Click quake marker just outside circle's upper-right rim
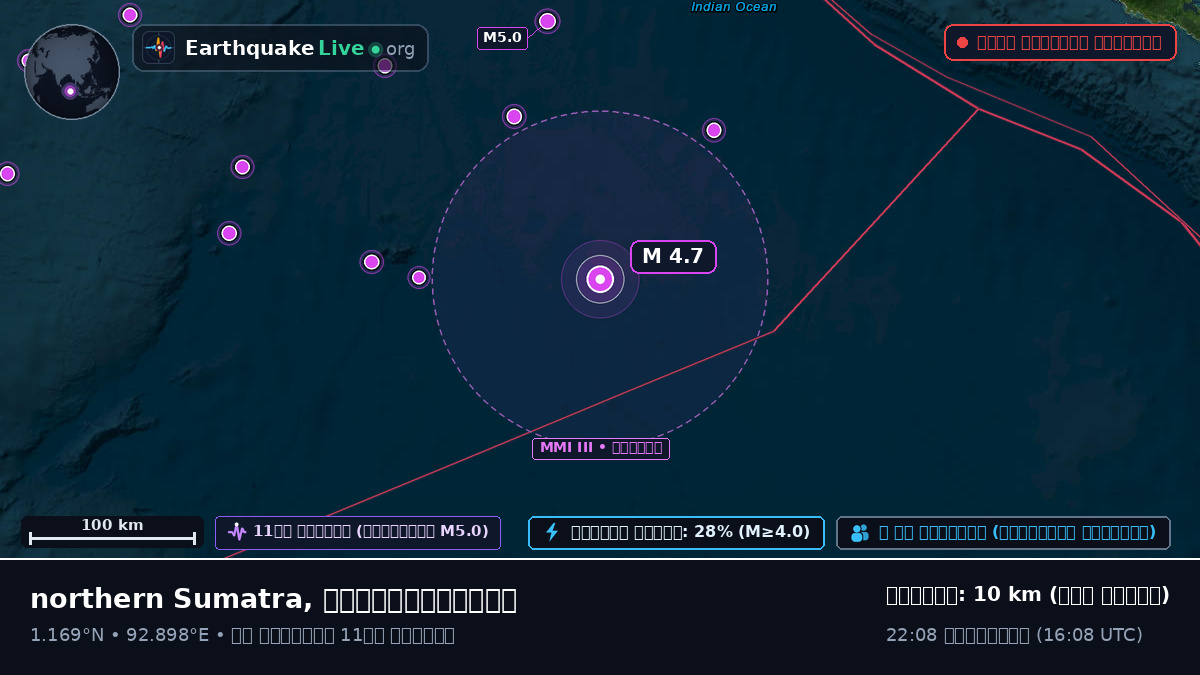 click(714, 130)
